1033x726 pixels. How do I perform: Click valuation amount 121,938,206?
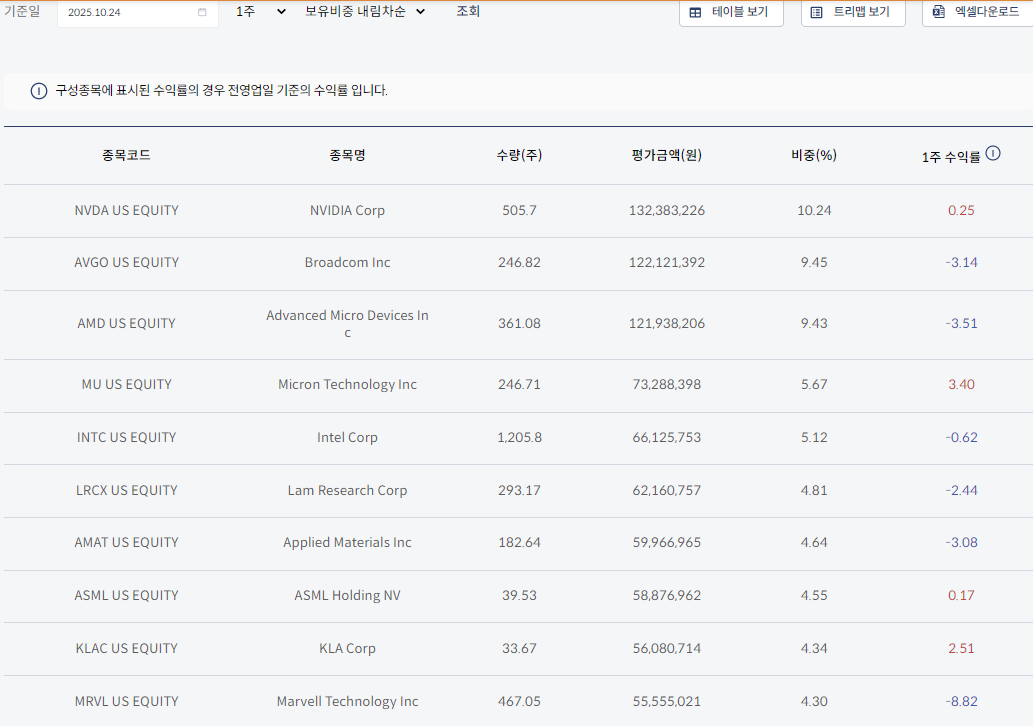tap(667, 323)
